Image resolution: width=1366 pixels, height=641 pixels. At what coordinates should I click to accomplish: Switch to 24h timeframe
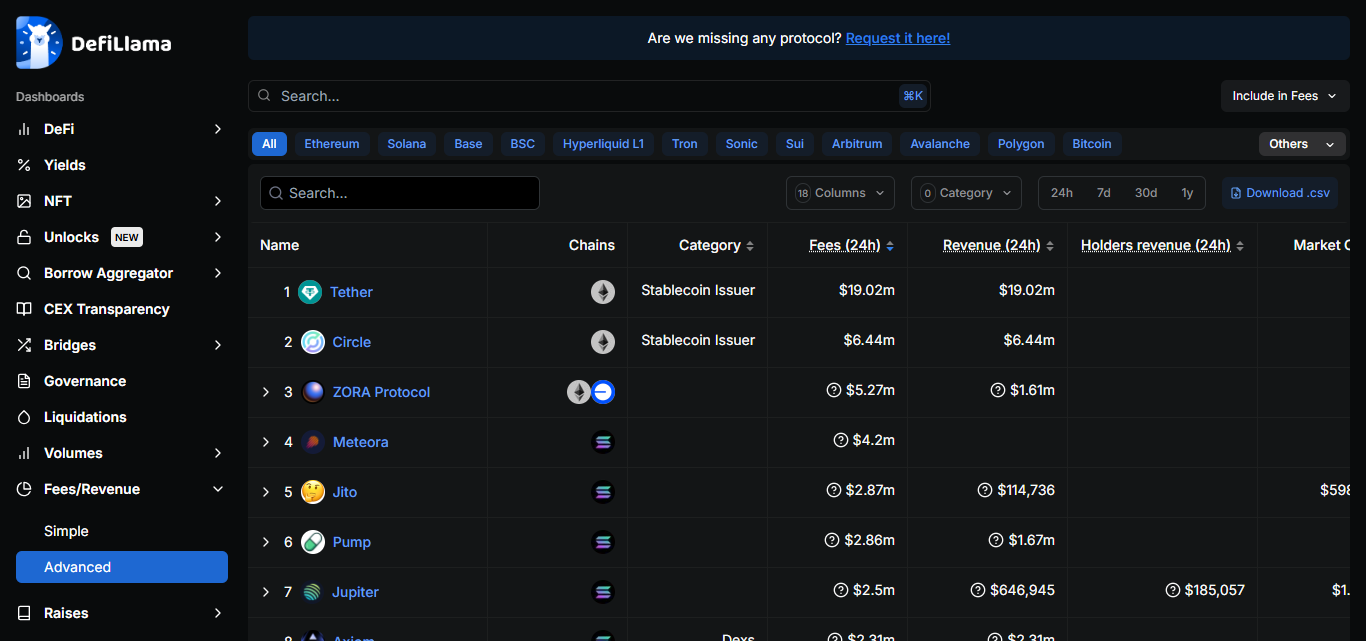pos(1062,193)
